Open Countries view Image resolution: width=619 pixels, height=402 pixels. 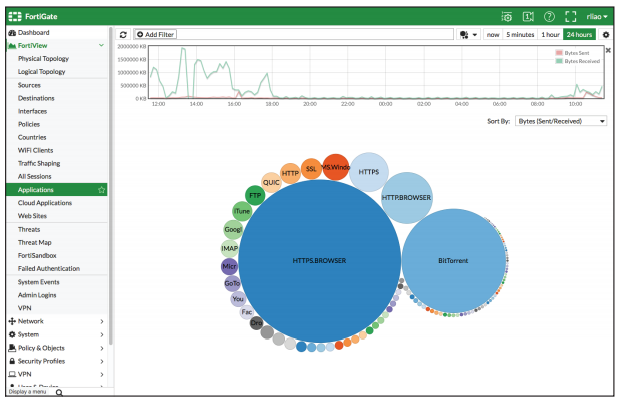coord(32,137)
